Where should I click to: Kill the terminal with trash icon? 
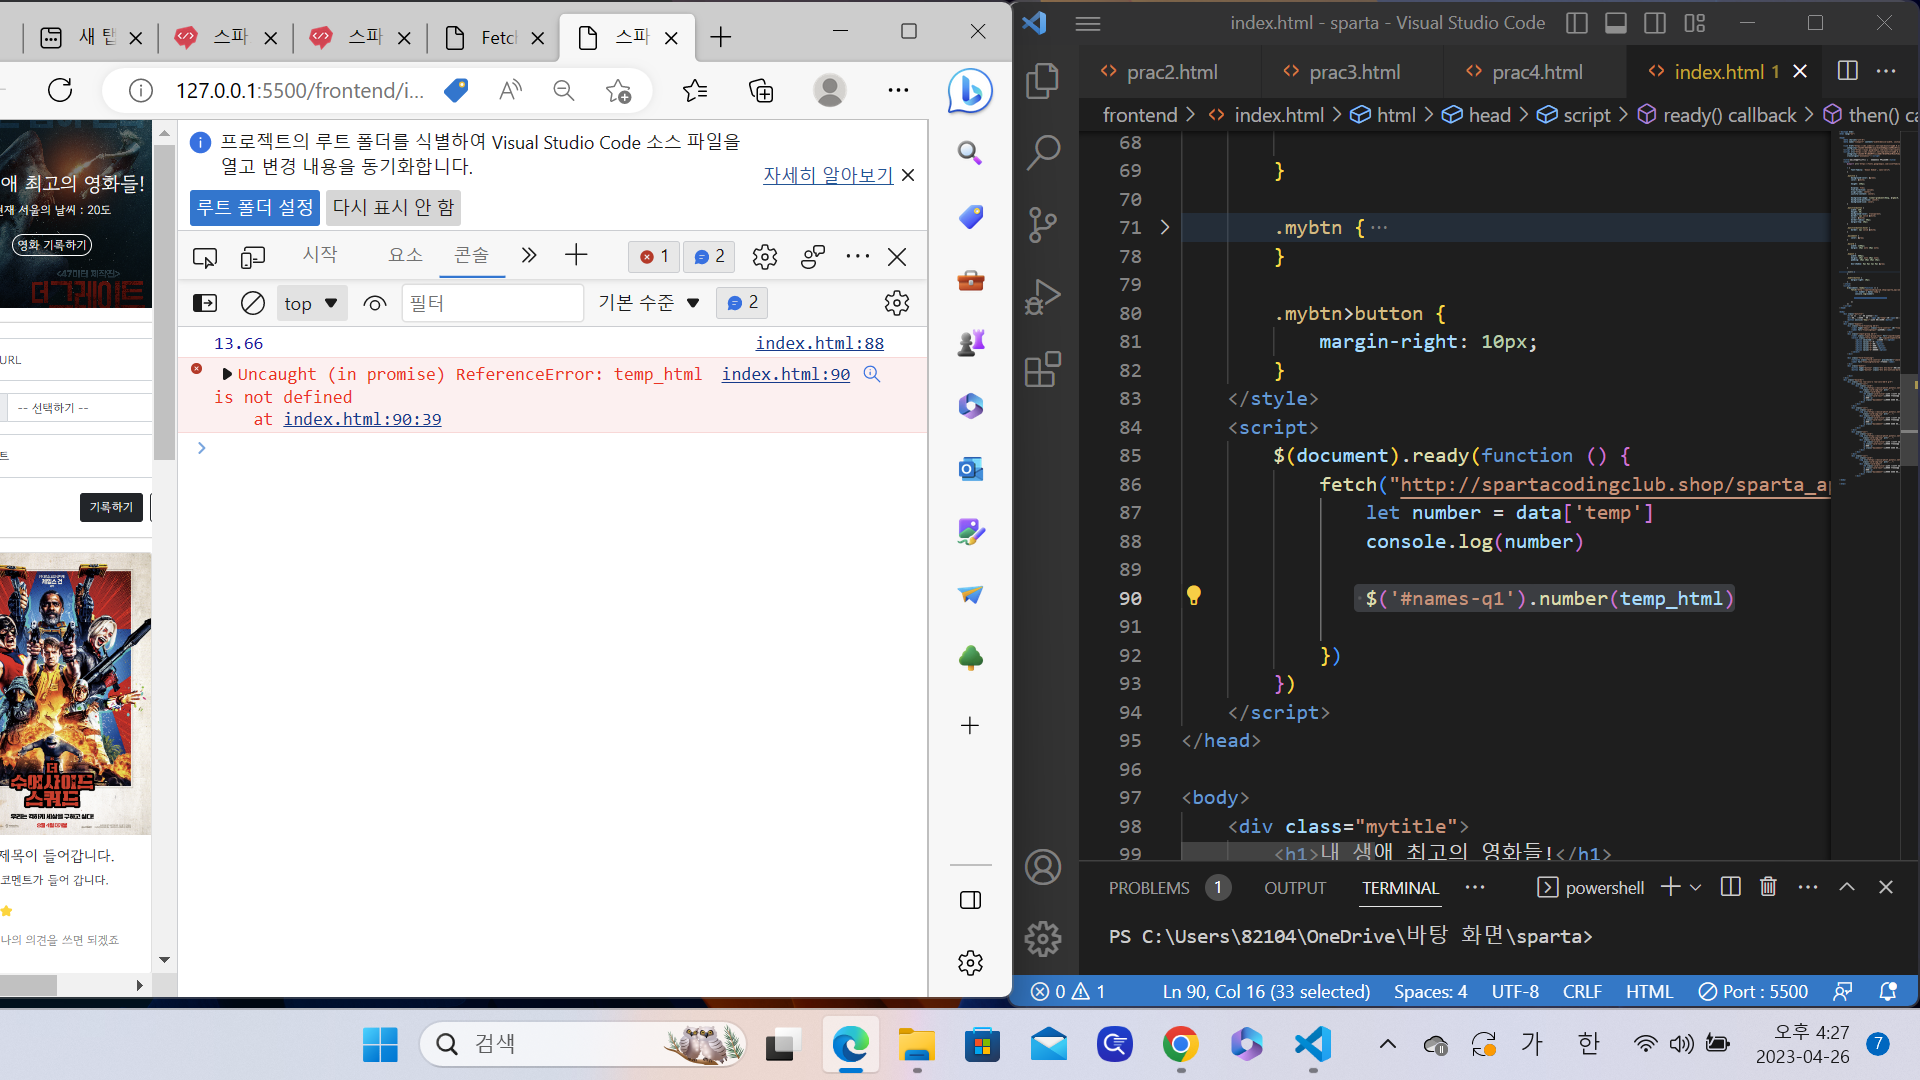[1768, 887]
